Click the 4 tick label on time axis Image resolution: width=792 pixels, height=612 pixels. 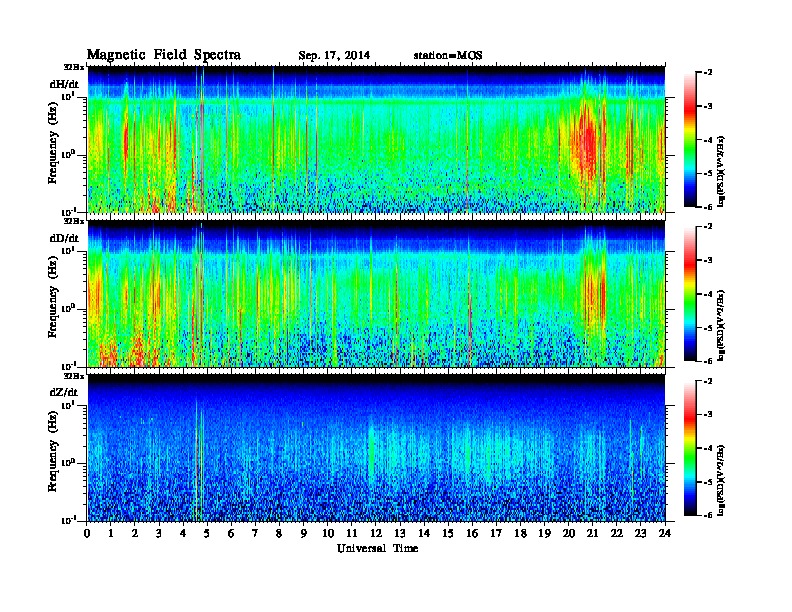pos(183,533)
